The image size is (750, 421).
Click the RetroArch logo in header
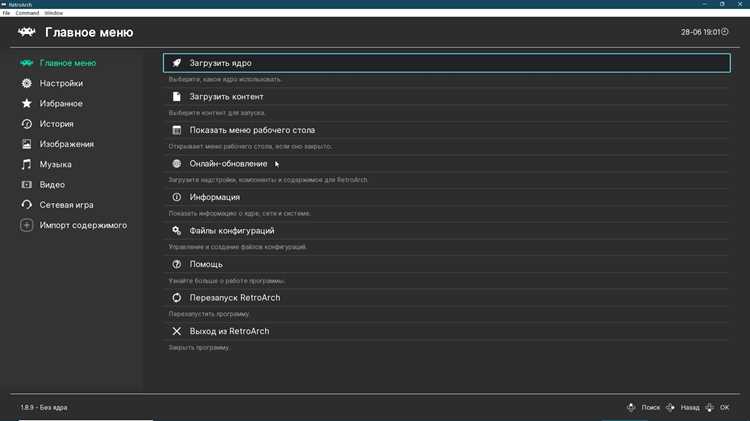pos(27,32)
